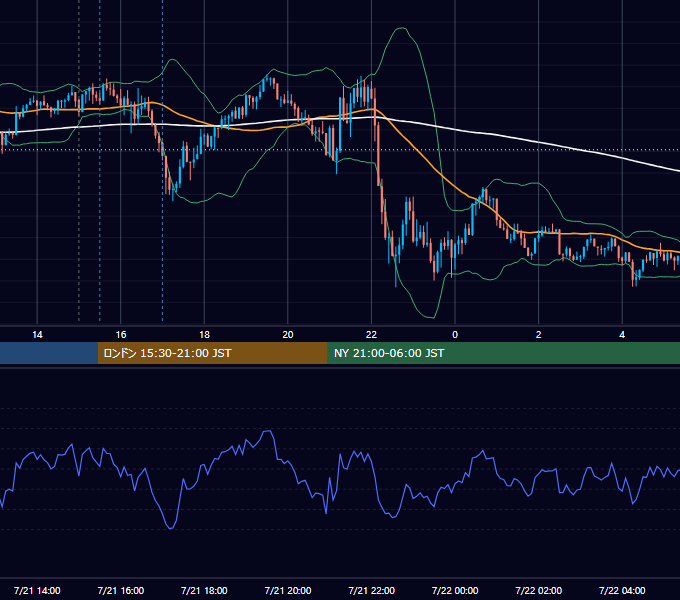
Task: Click the ロンドン 15:30-21:00 JST session bar
Action: (212, 353)
